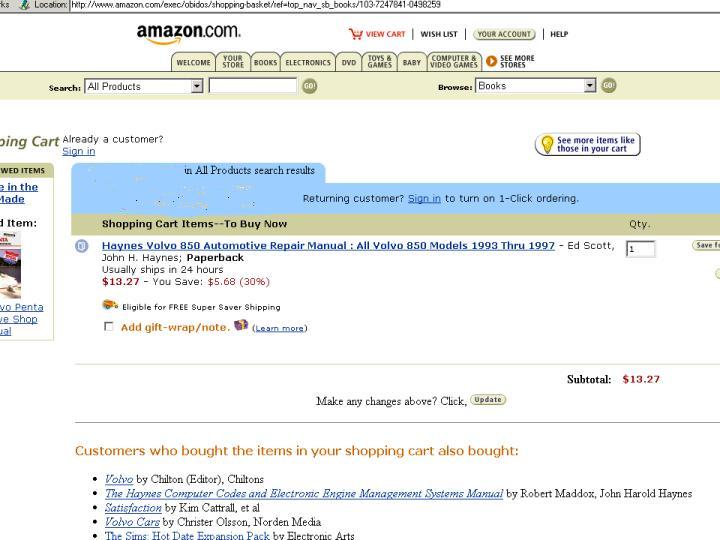Viewport: 720px width, 540px height.
Task: Switch to the Electronics tab
Action: [308, 62]
